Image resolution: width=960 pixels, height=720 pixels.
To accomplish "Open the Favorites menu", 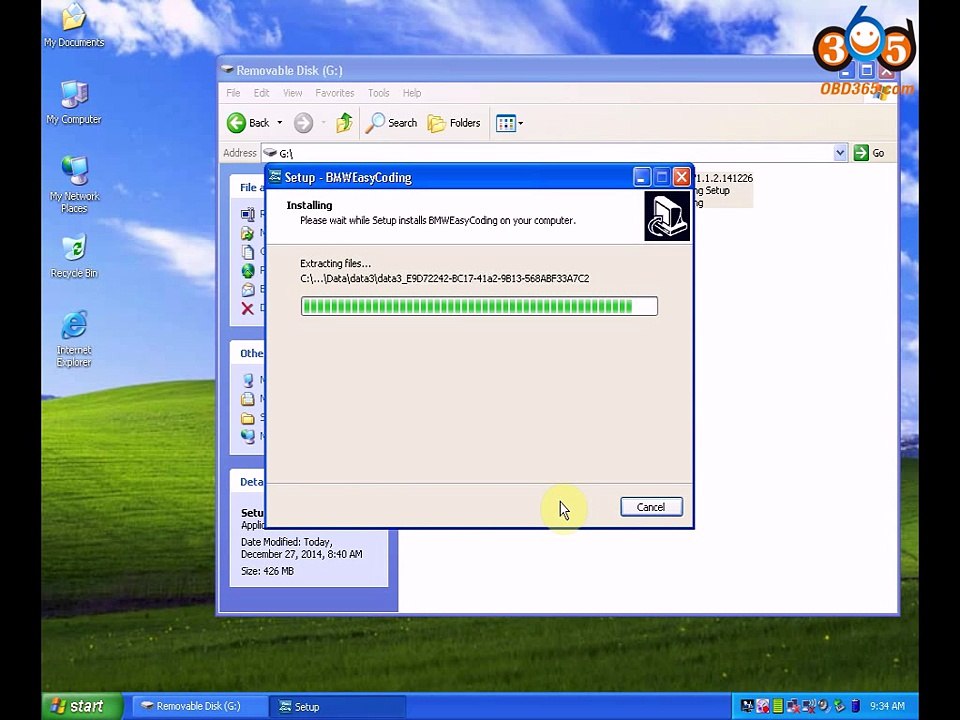I will (x=335, y=93).
